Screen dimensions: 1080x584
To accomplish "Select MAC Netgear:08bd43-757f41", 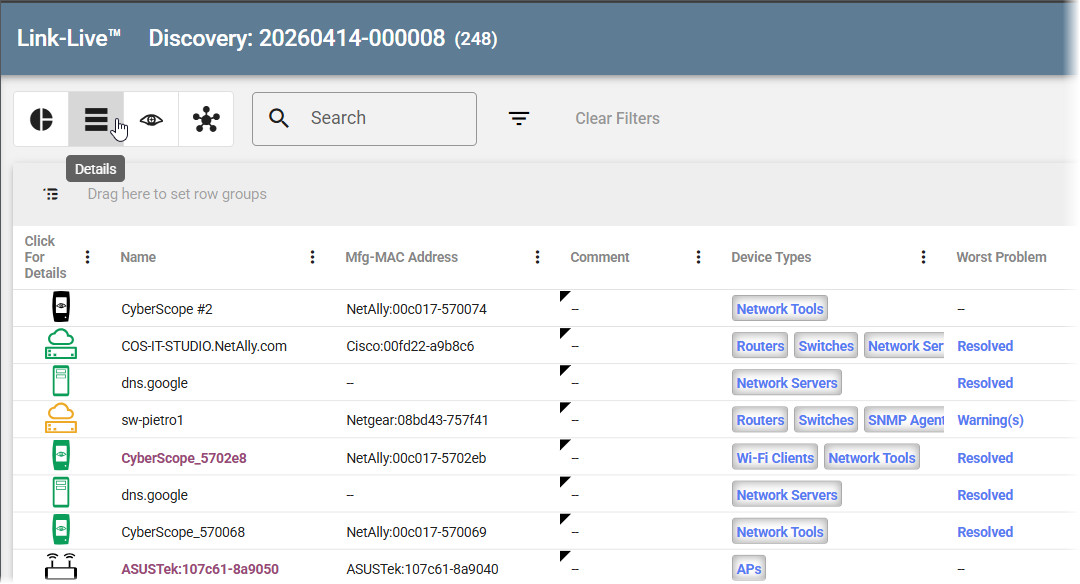I will pos(417,420).
